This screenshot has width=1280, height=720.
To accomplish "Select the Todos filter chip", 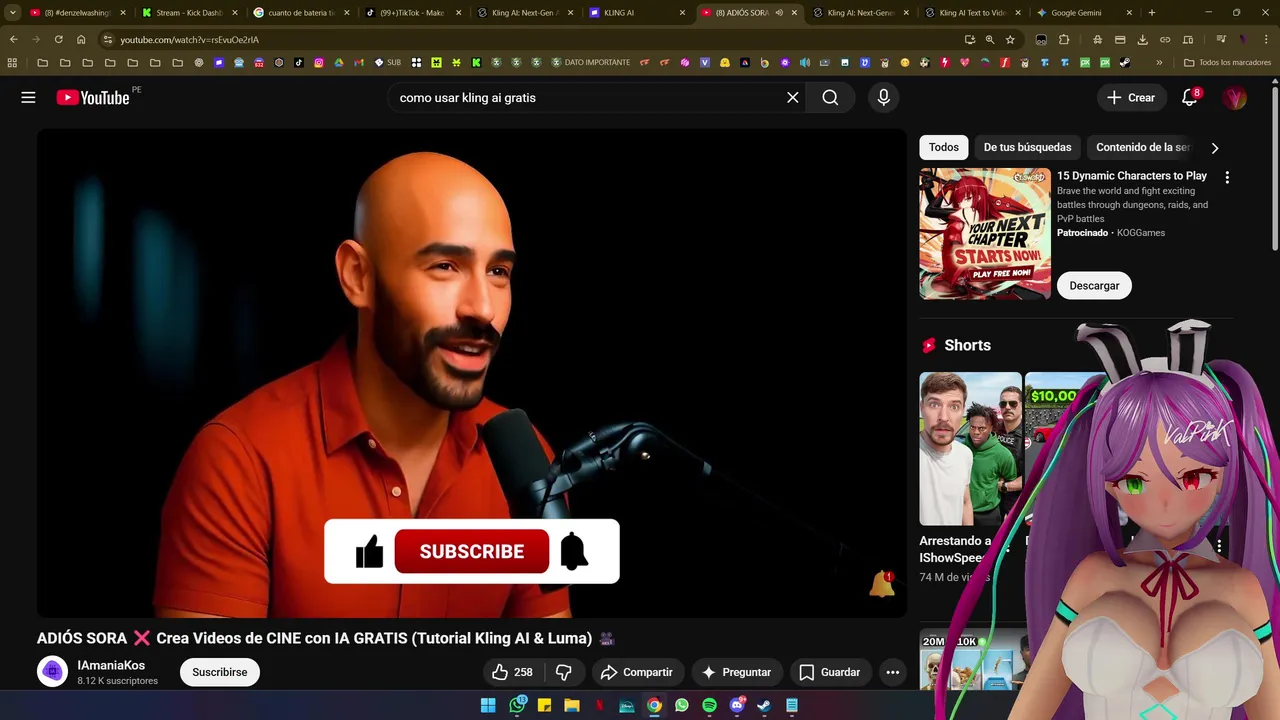I will (944, 147).
